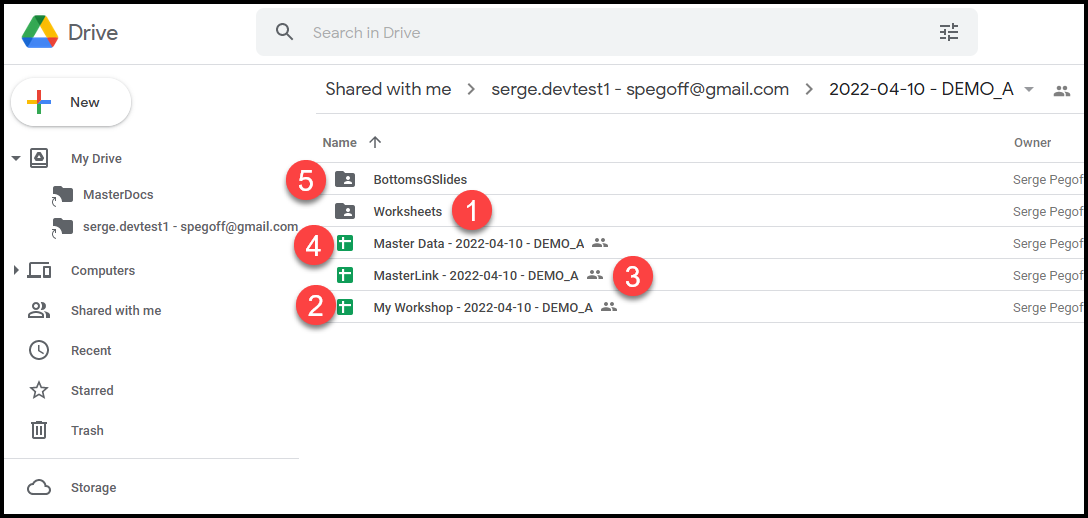This screenshot has width=1088, height=518.
Task: Select the MasterLink - 2022-04-10 - DEMO_A file
Action: [475, 275]
